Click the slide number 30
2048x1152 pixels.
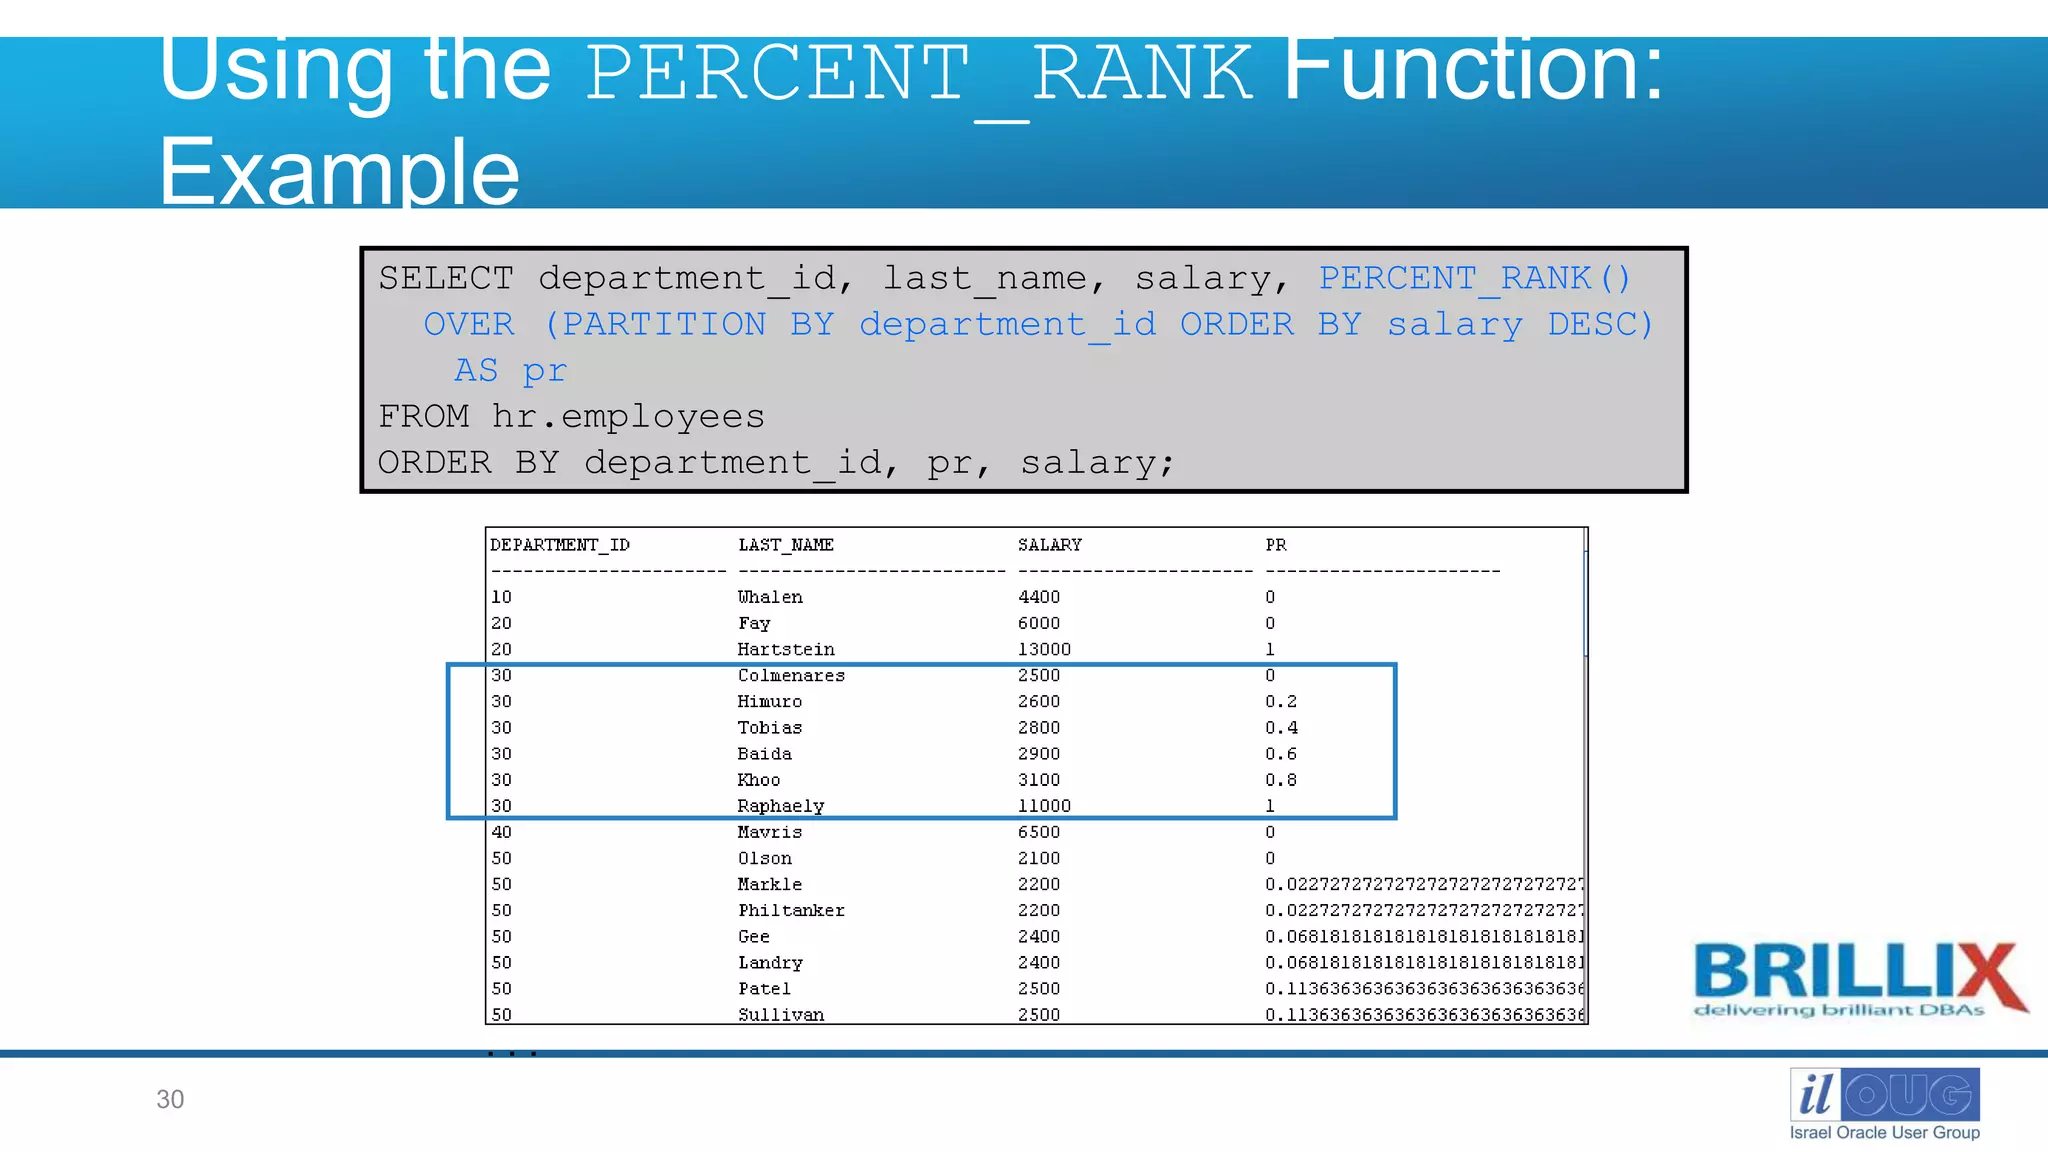coord(170,1099)
